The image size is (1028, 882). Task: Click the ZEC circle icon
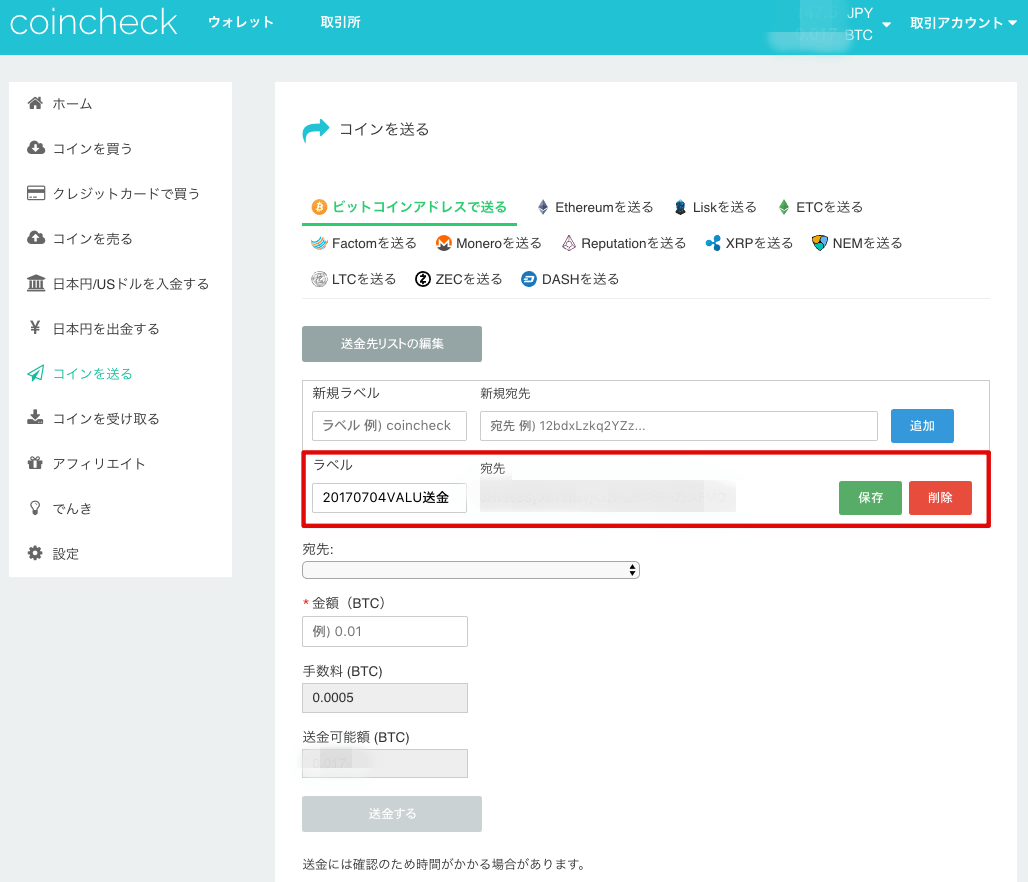(423, 279)
